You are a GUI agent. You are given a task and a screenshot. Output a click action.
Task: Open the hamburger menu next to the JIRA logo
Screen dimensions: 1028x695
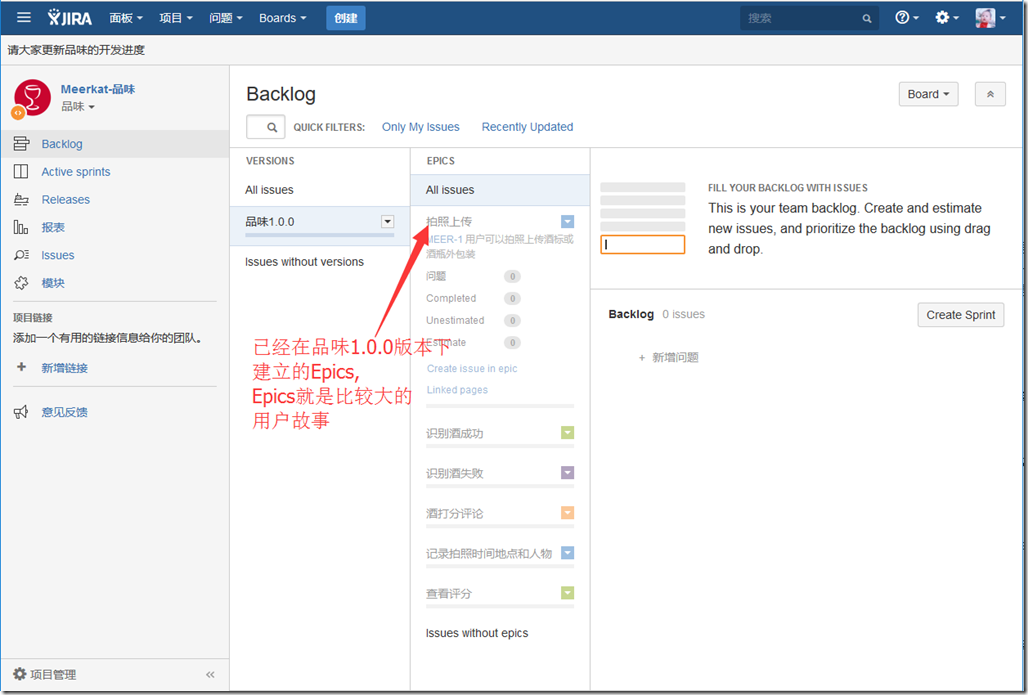24,18
